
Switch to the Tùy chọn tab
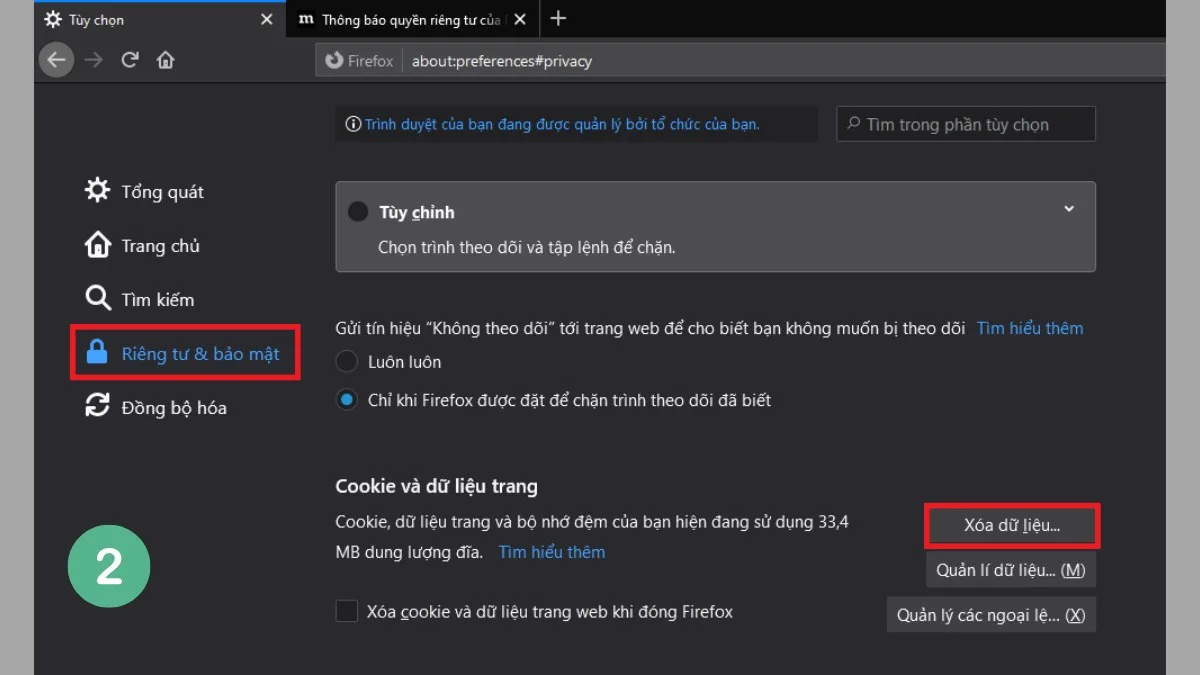(x=159, y=19)
